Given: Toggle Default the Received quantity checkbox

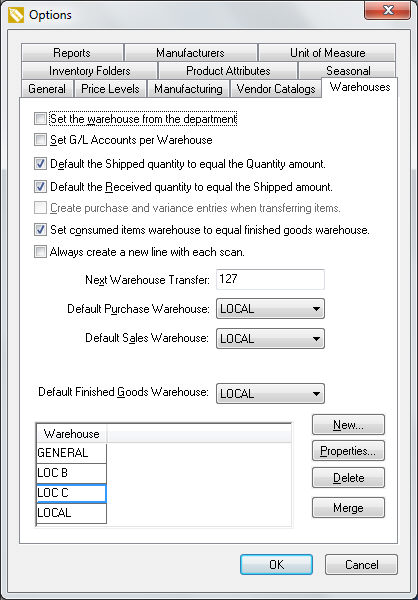Looking at the screenshot, I should (x=40, y=187).
